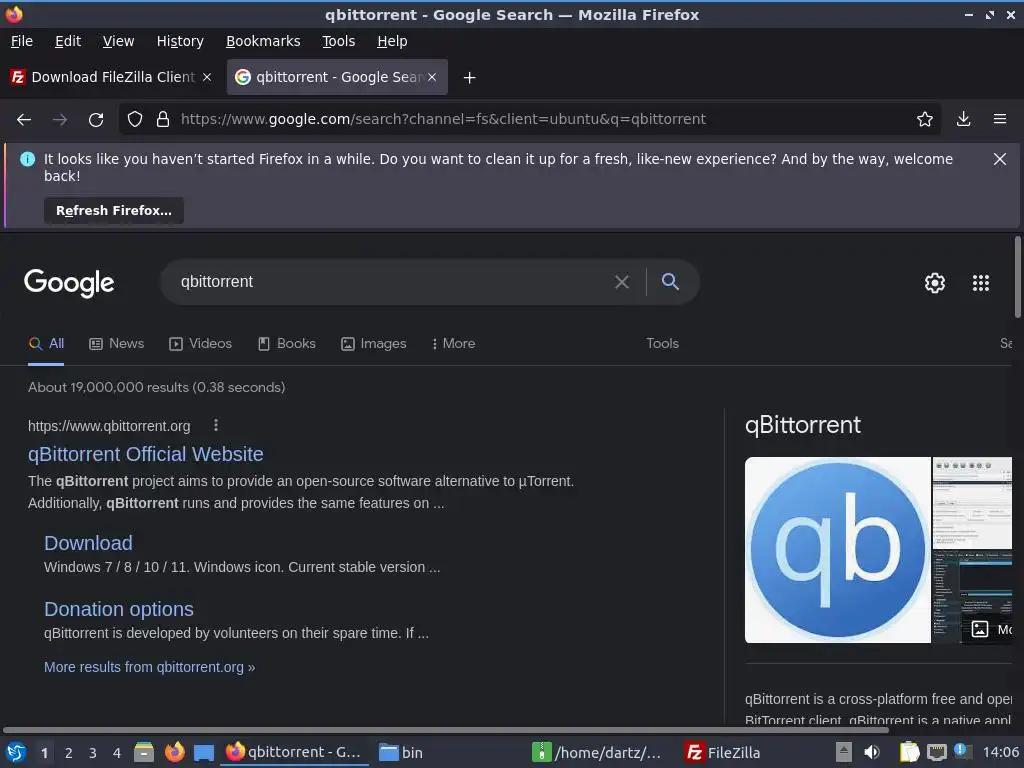The height and width of the screenshot is (768, 1024).
Task: Launch the file manager from the panel
Action: pos(144,752)
